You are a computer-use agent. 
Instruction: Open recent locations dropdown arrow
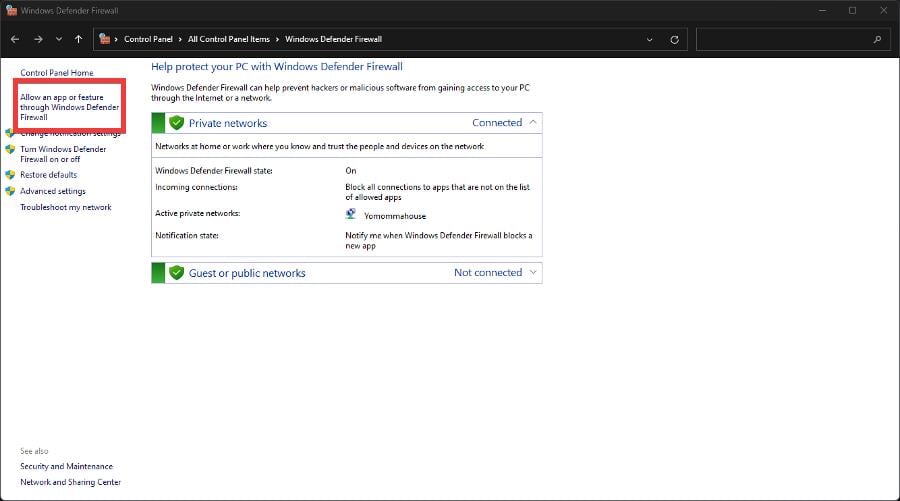pos(59,39)
